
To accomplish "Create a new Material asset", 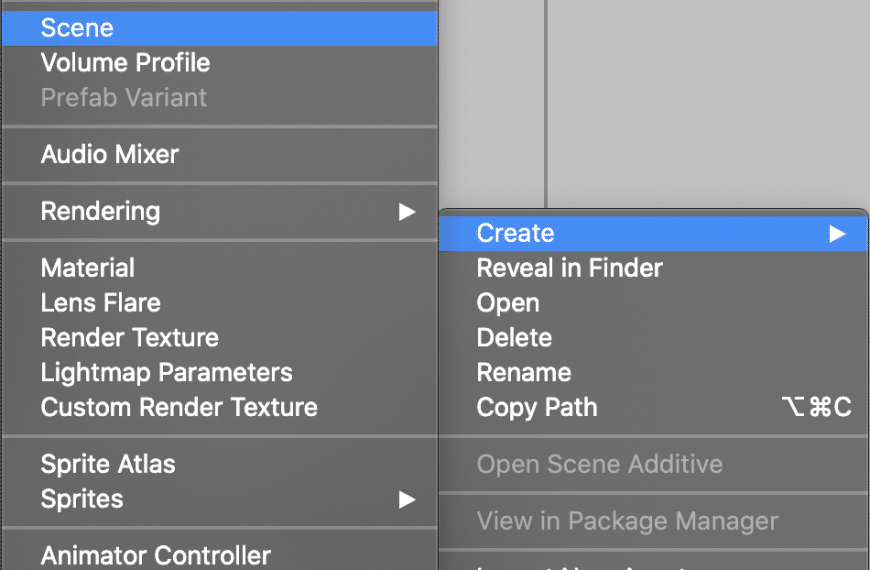I will pyautogui.click(x=220, y=268).
